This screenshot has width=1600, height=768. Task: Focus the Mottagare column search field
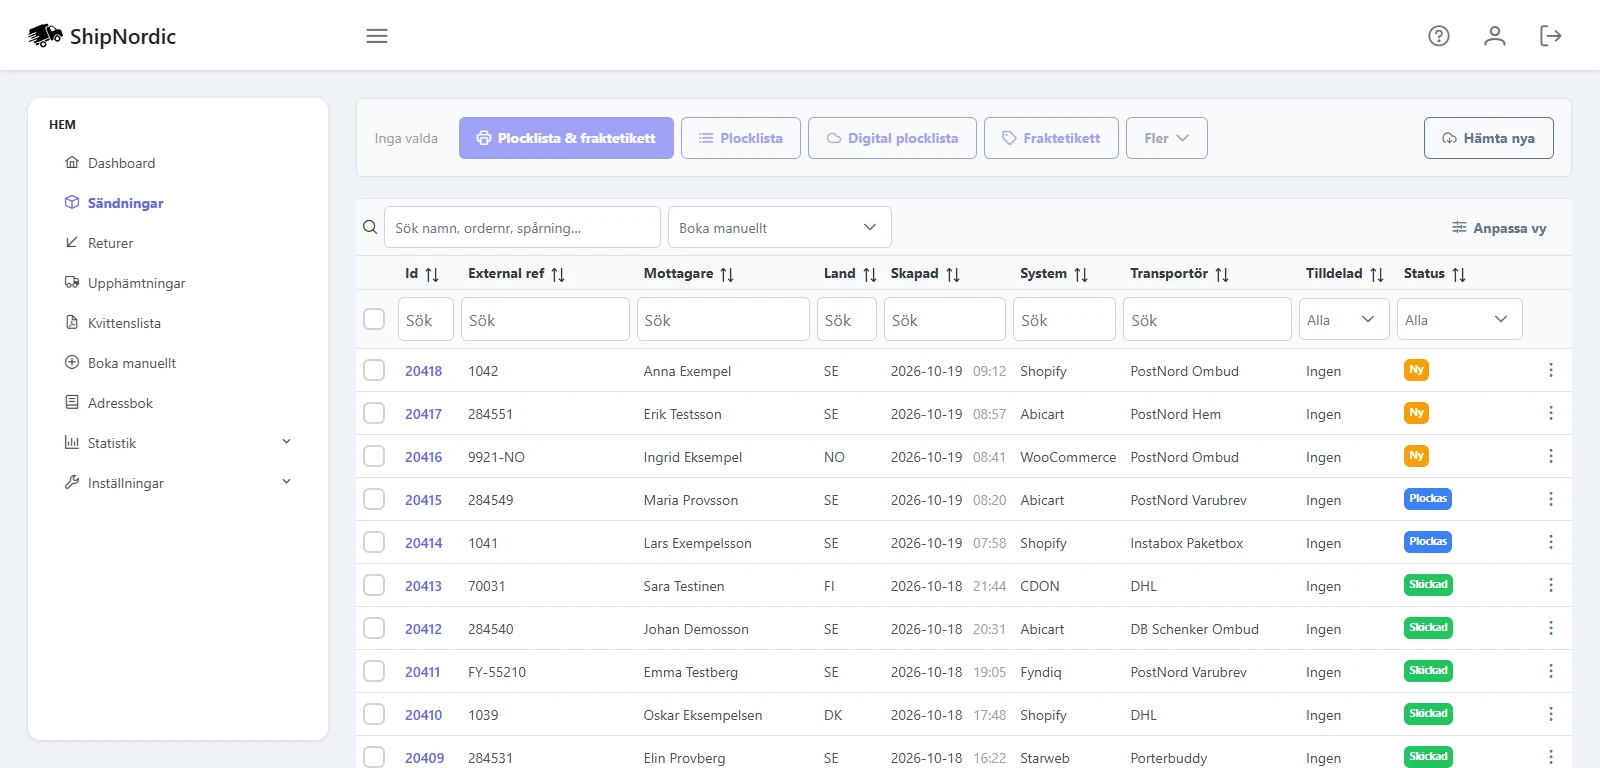pyautogui.click(x=723, y=319)
